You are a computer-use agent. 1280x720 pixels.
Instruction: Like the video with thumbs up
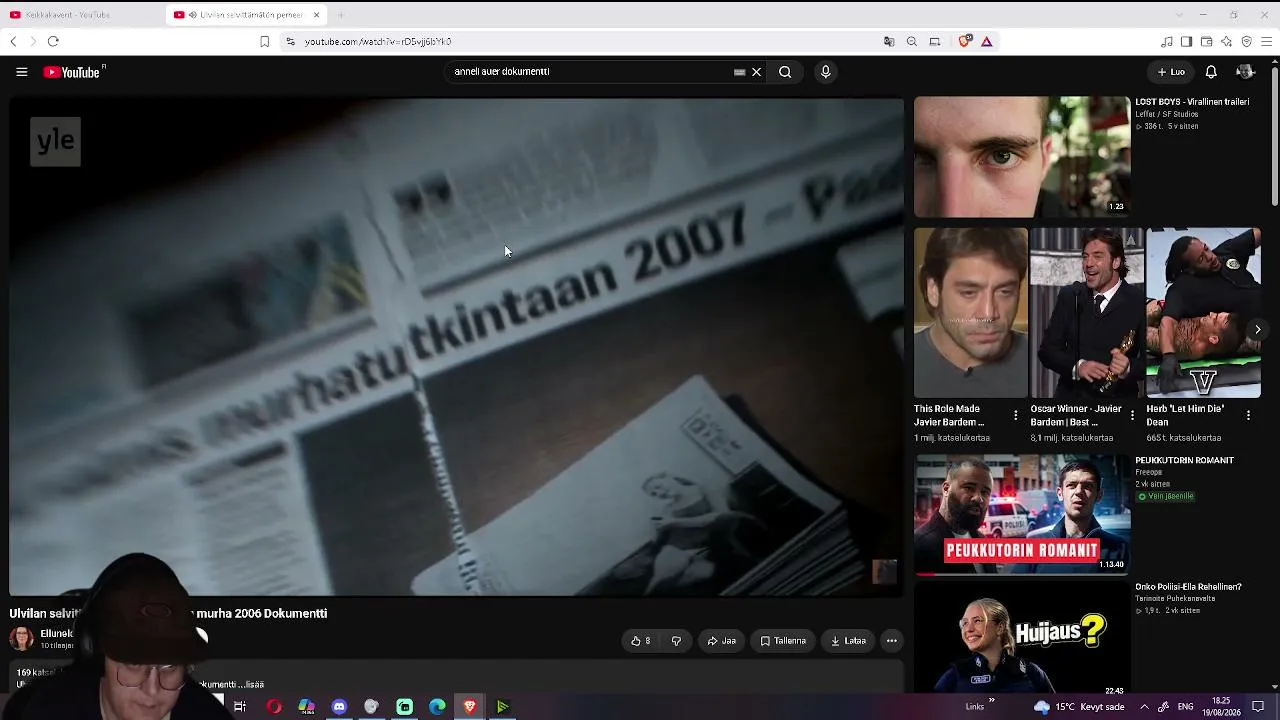tap(641, 641)
